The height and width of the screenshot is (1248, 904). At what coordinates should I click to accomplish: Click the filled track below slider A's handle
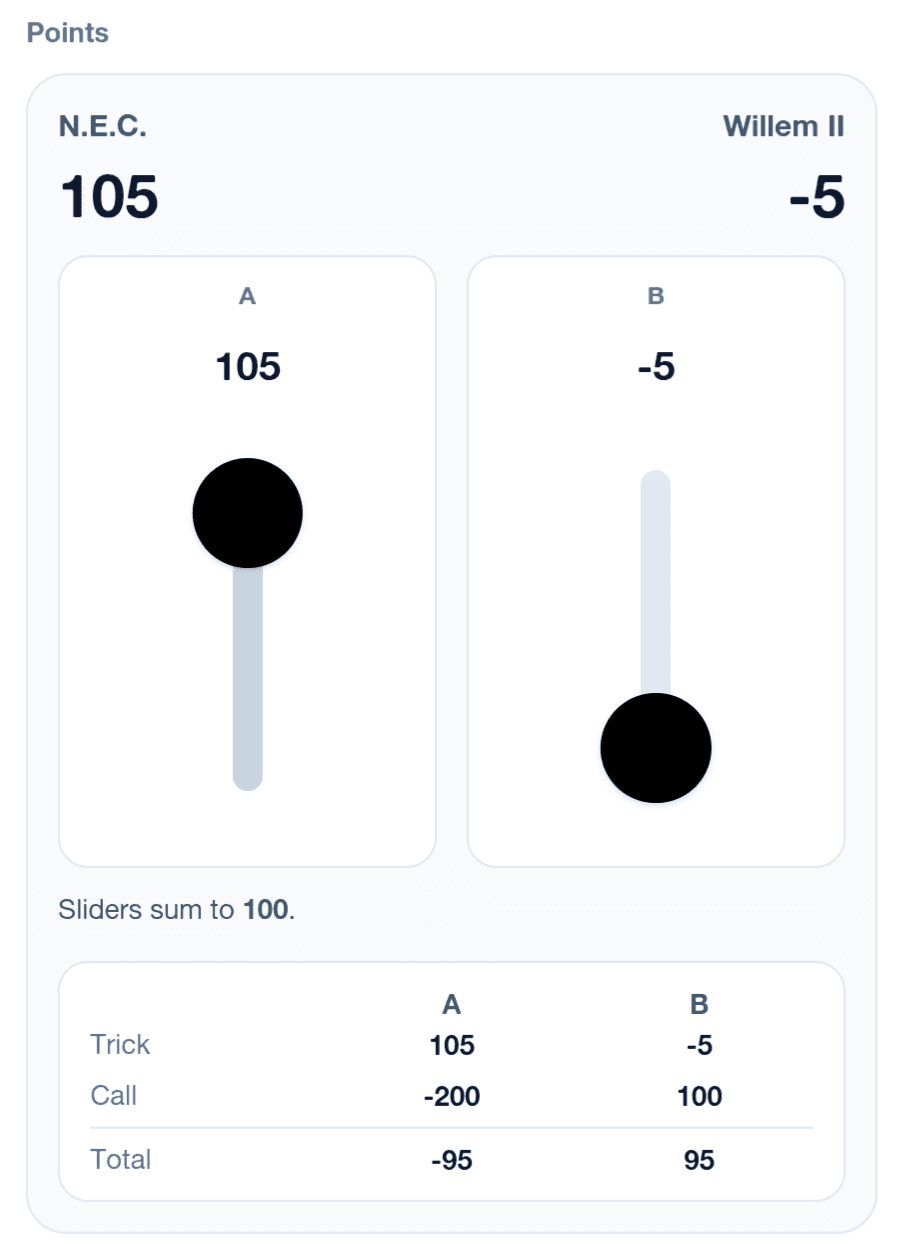[x=248, y=680]
